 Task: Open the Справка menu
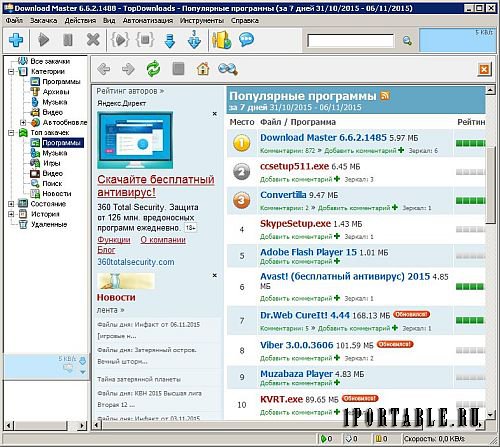coord(245,21)
